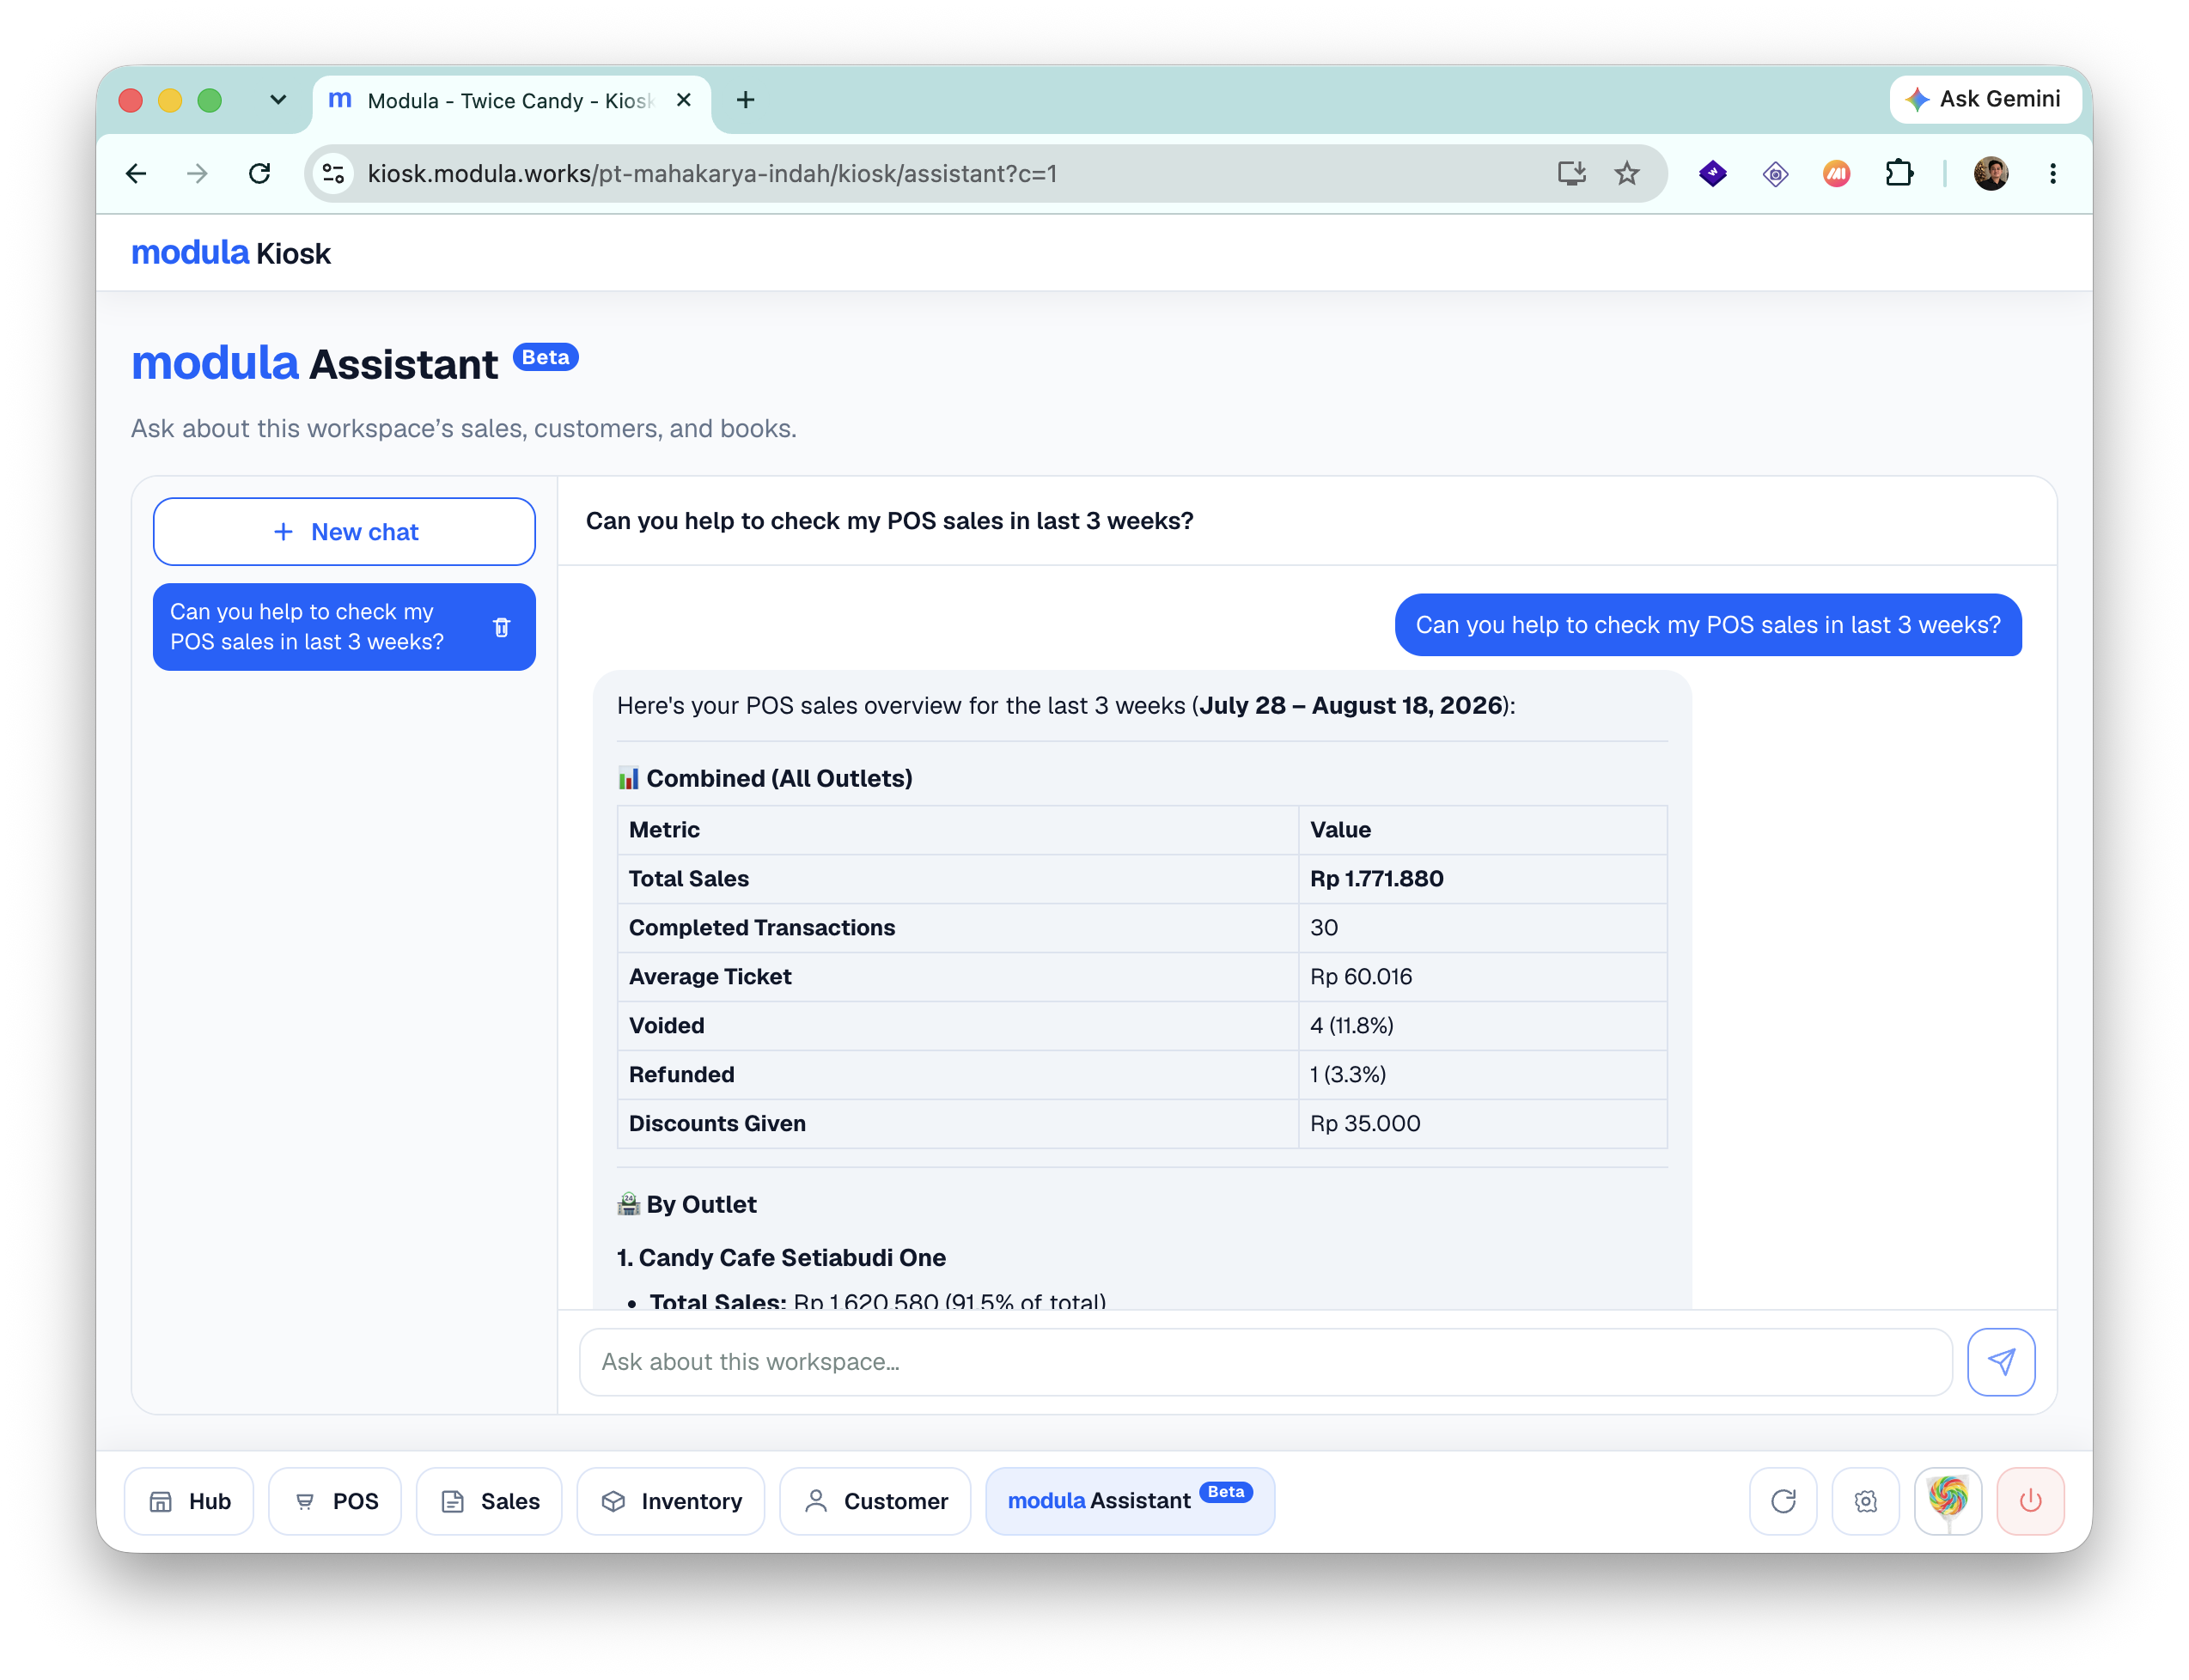Open the POS tab
Viewport: 2189px width, 1680px height.
[x=335, y=1500]
